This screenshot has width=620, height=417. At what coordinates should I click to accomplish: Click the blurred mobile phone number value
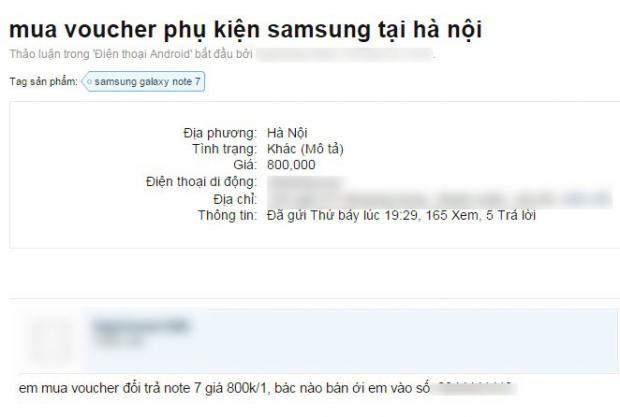pyautogui.click(x=305, y=182)
